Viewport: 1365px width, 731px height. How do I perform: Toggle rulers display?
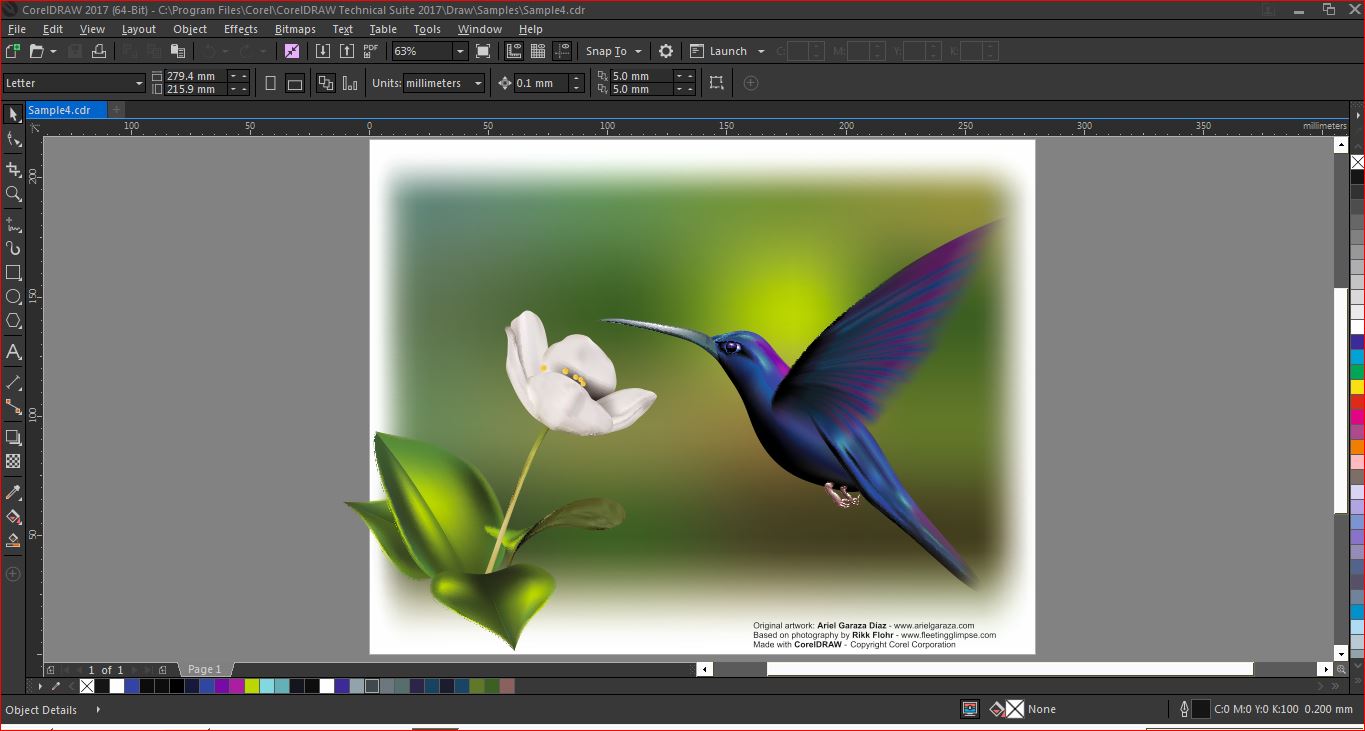coord(514,51)
